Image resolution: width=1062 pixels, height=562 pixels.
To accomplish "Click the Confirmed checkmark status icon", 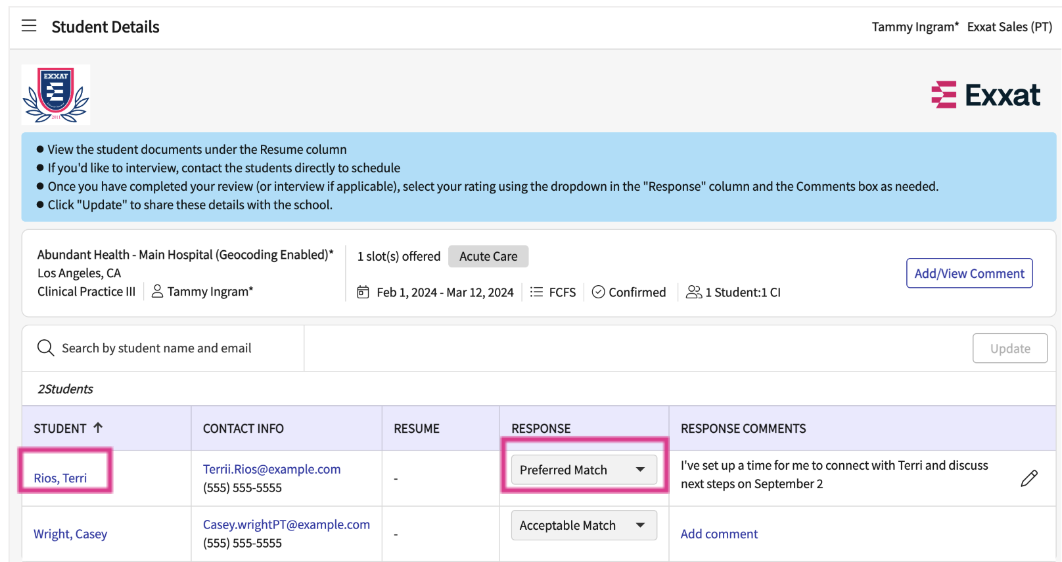I will coord(598,292).
